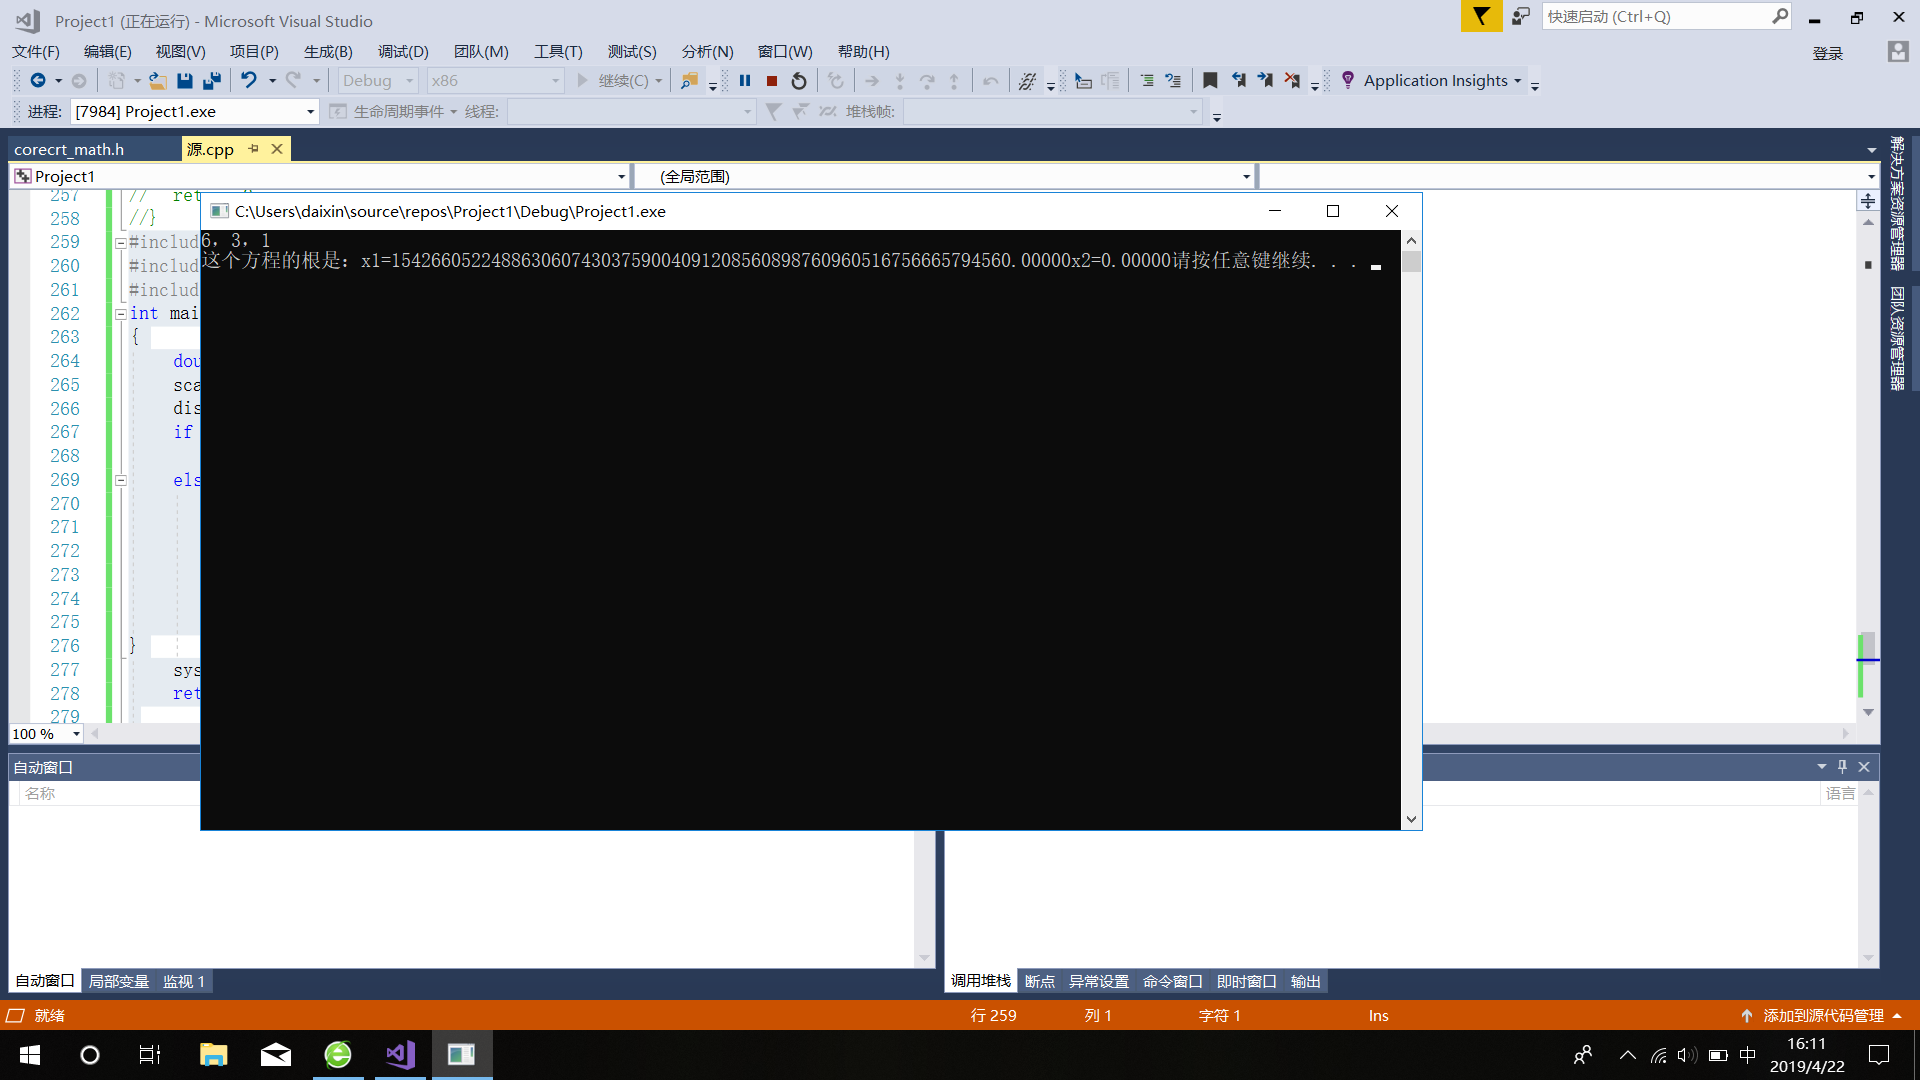
Task: Open the 解决方案资源管理器 side tab
Action: tap(1897, 204)
